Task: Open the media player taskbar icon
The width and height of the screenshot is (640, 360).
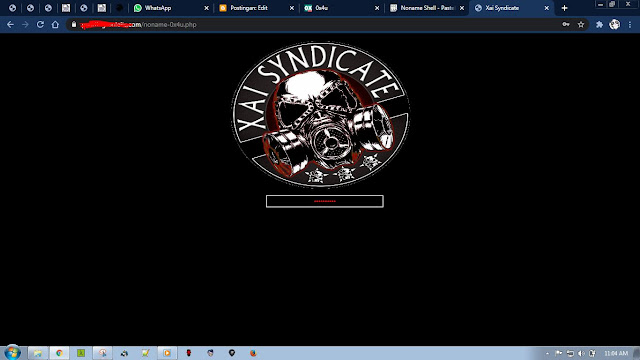Action: click(x=167, y=353)
